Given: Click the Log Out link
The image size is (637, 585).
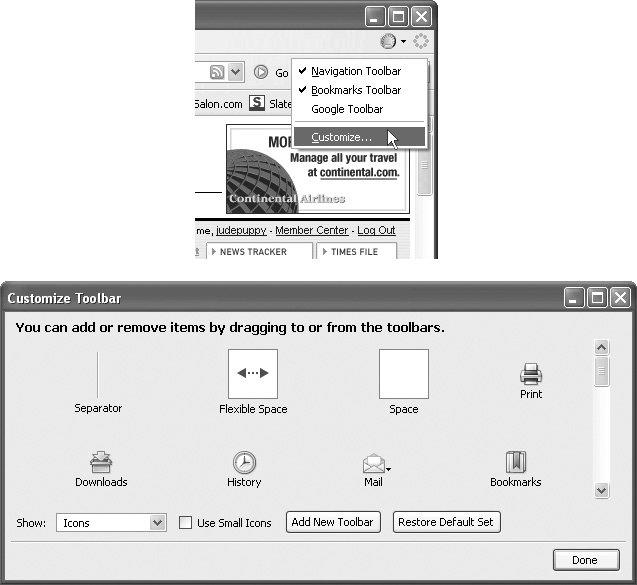Looking at the screenshot, I should coord(376,230).
